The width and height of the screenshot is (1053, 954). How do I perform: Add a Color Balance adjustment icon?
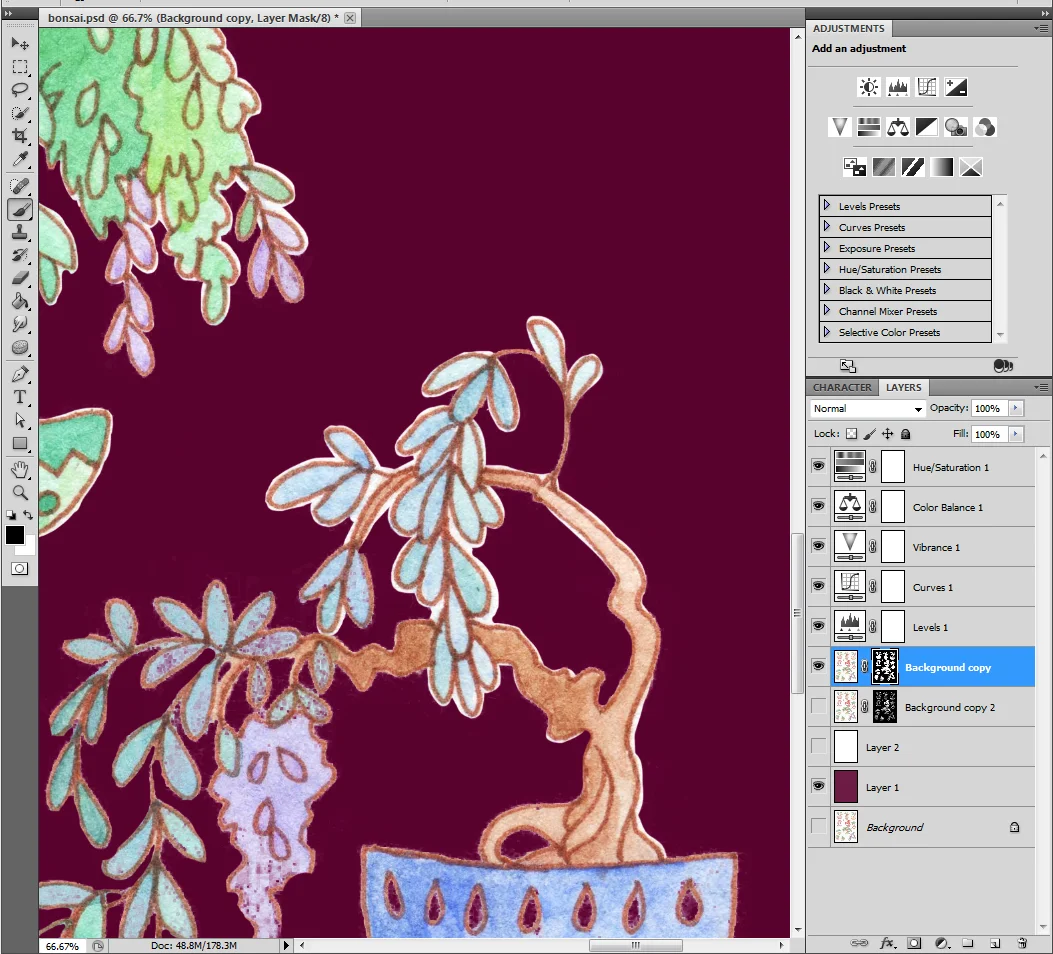pos(898,127)
